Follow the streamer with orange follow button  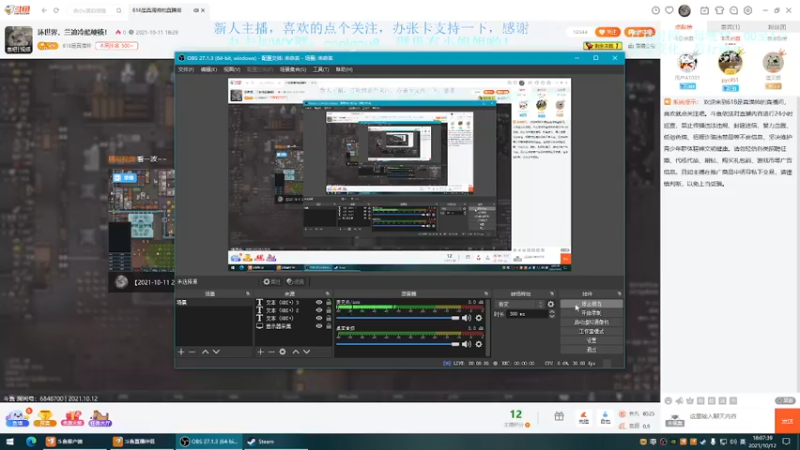pos(608,32)
